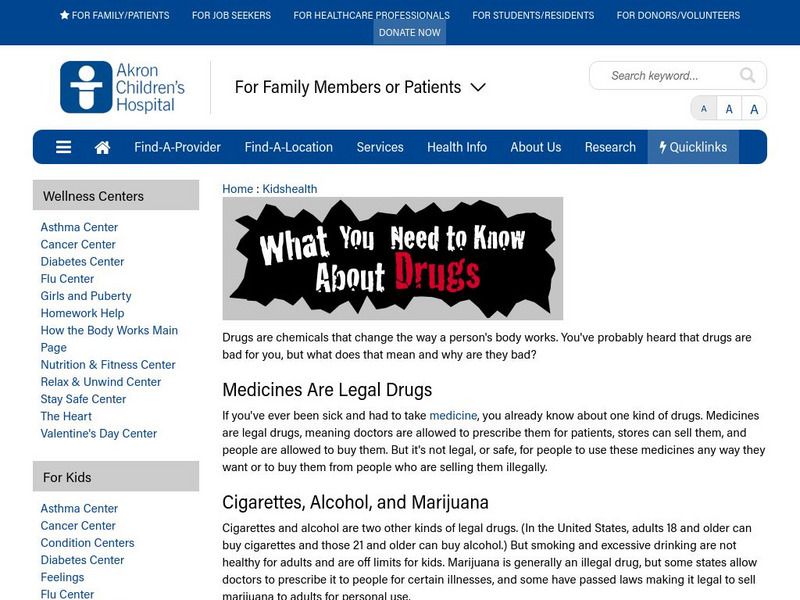The image size is (800, 600).
Task: Select the large font size A
Action: click(754, 109)
